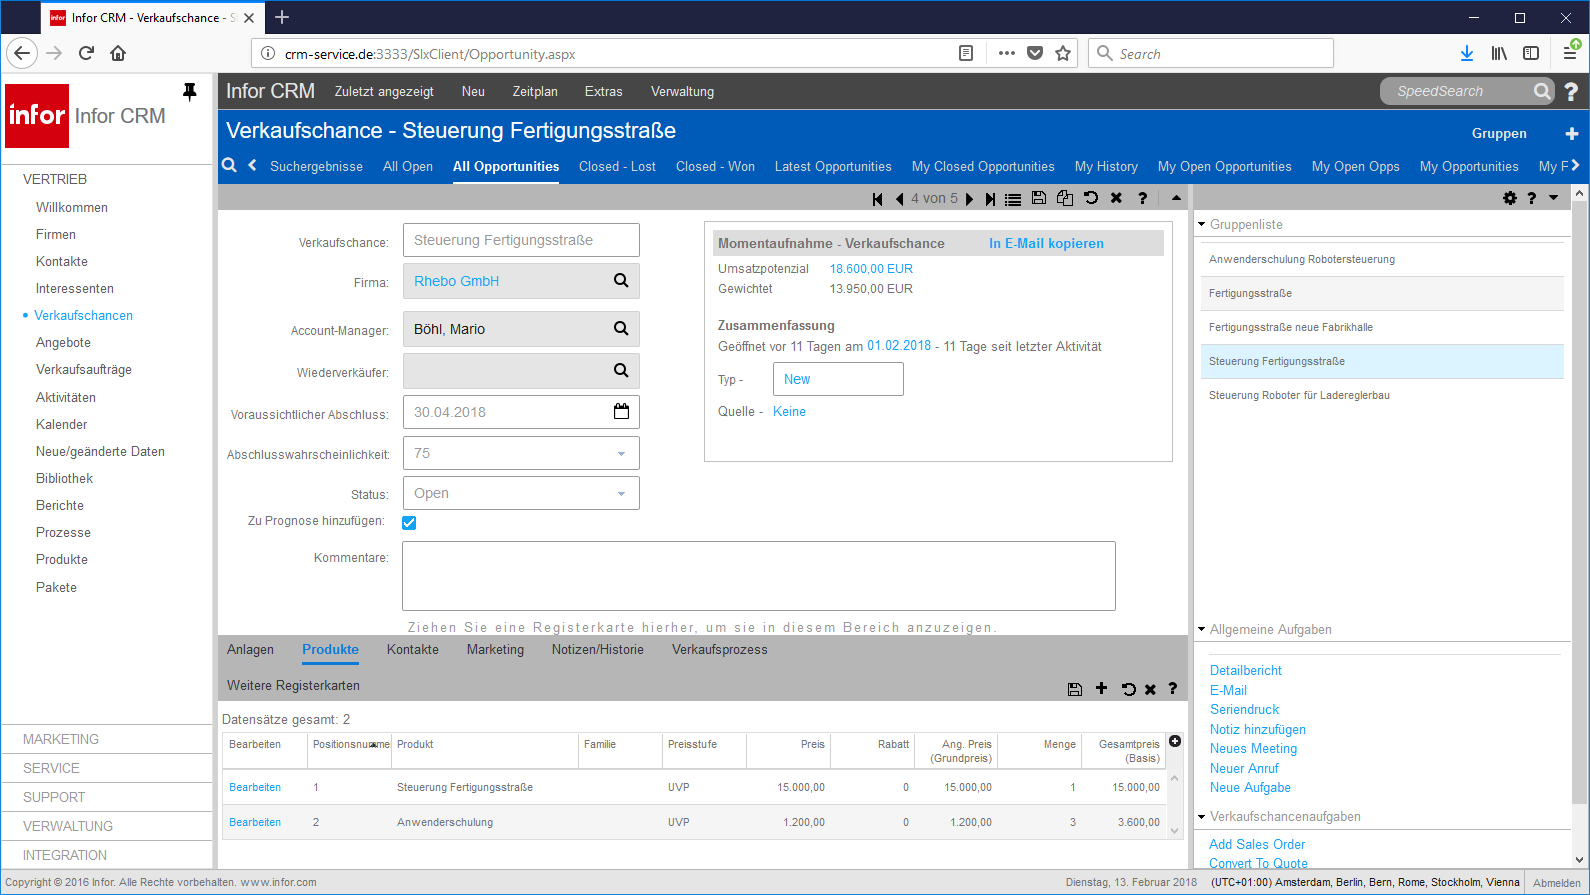Collapse the Gruppenliste section

click(1202, 224)
